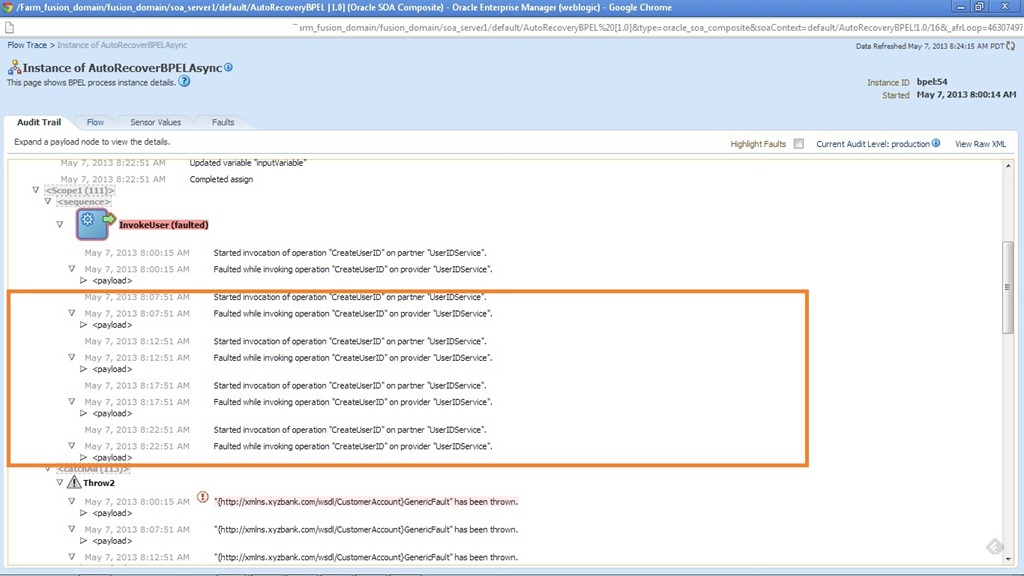
Task: Click the audit trail scroll-up arrow
Action: click(x=1009, y=166)
